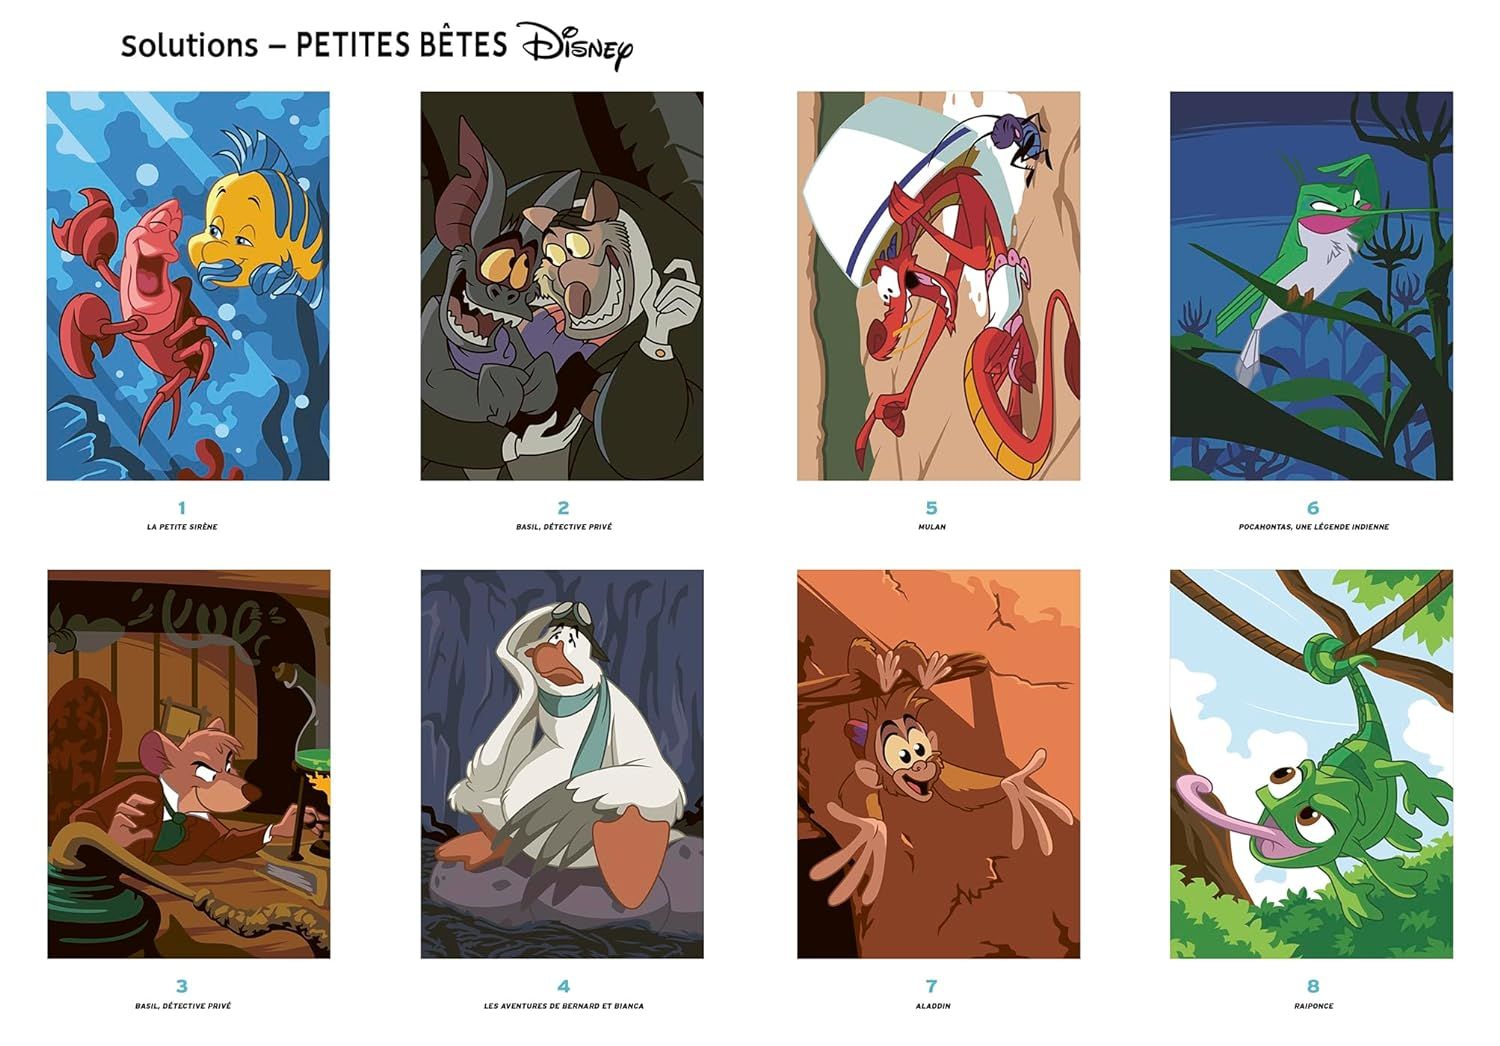This screenshot has height=1046, width=1500.
Task: Click the number 4 label
Action: [x=563, y=986]
